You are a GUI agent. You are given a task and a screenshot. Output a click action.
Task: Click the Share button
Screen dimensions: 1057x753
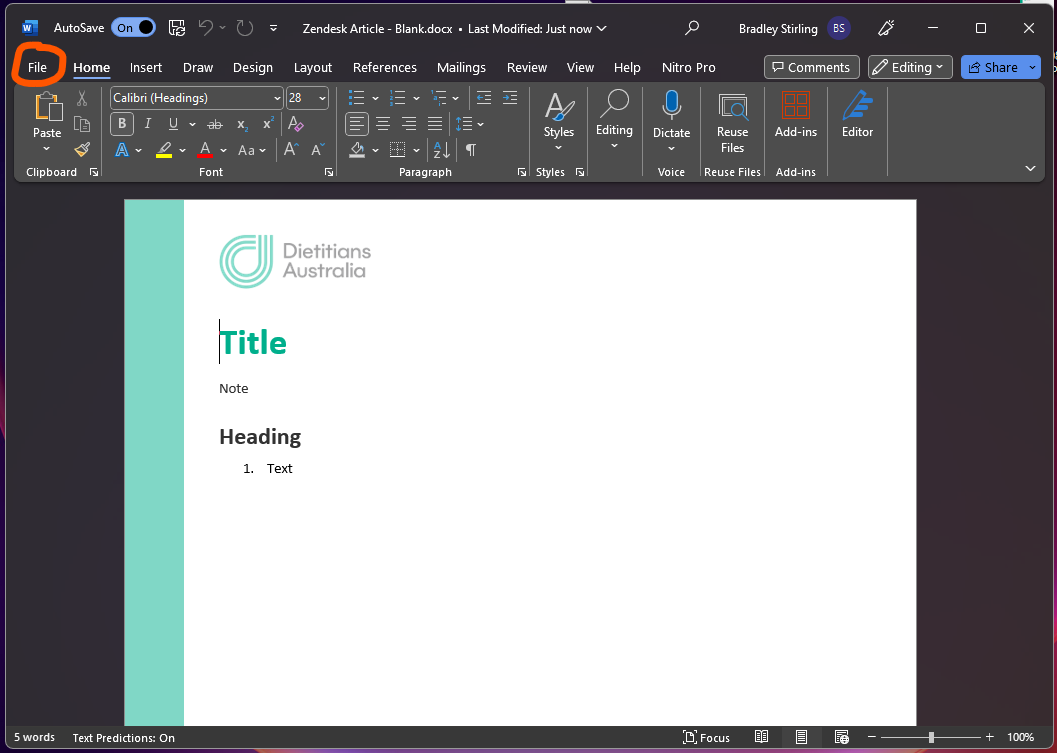994,67
